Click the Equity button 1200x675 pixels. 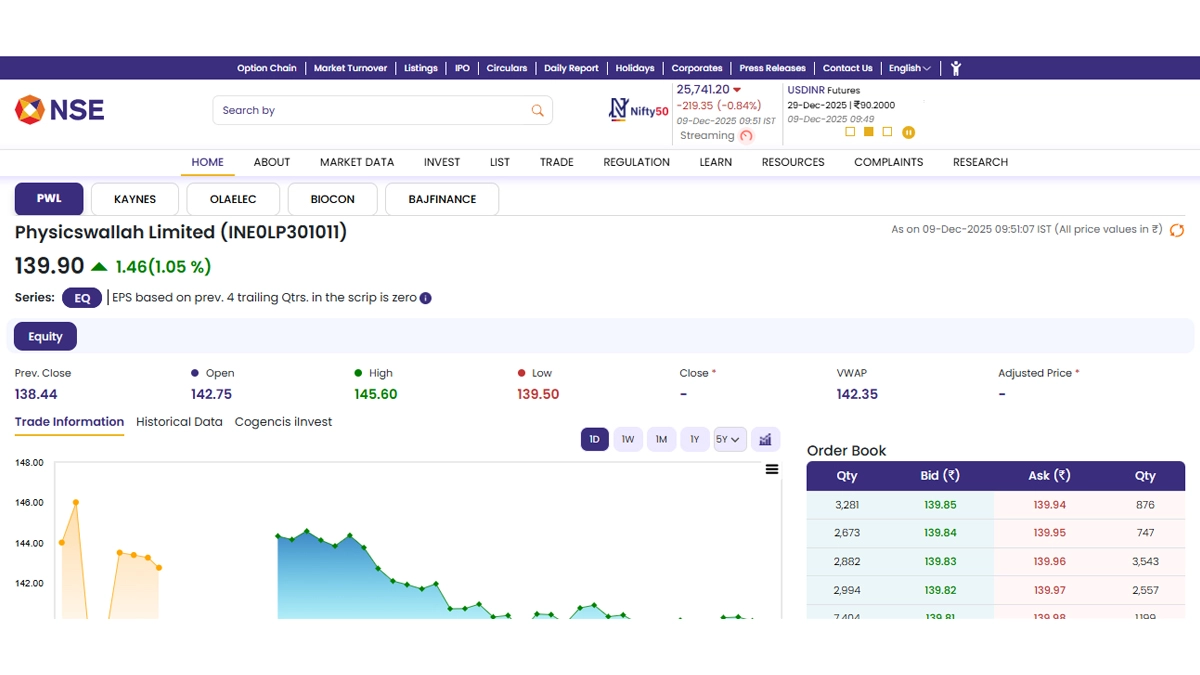(x=45, y=337)
